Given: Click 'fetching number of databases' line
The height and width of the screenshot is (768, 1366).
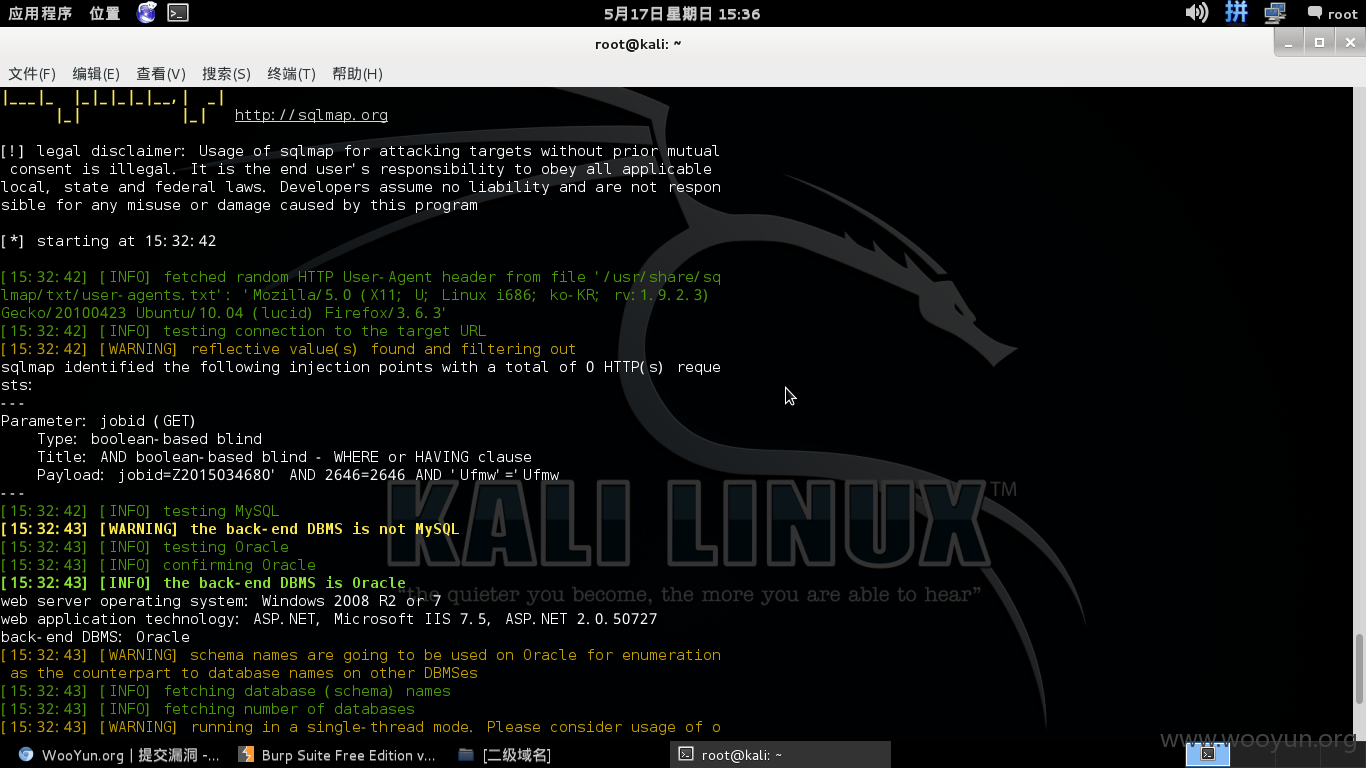Looking at the screenshot, I should [x=207, y=709].
